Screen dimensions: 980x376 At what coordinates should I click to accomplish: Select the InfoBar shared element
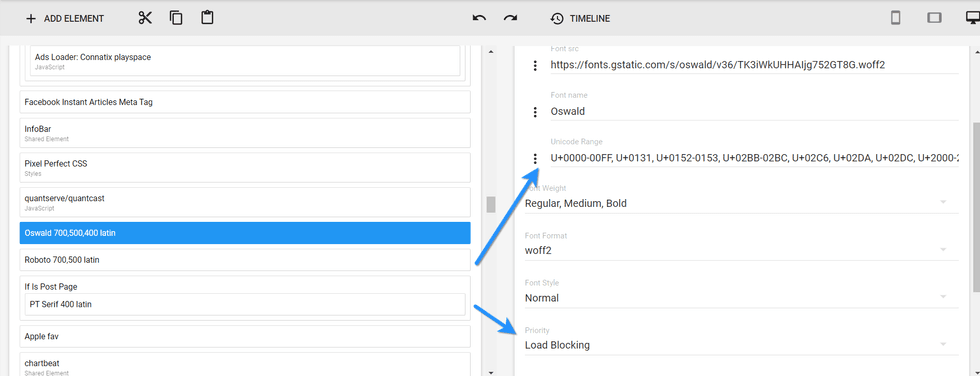(245, 132)
